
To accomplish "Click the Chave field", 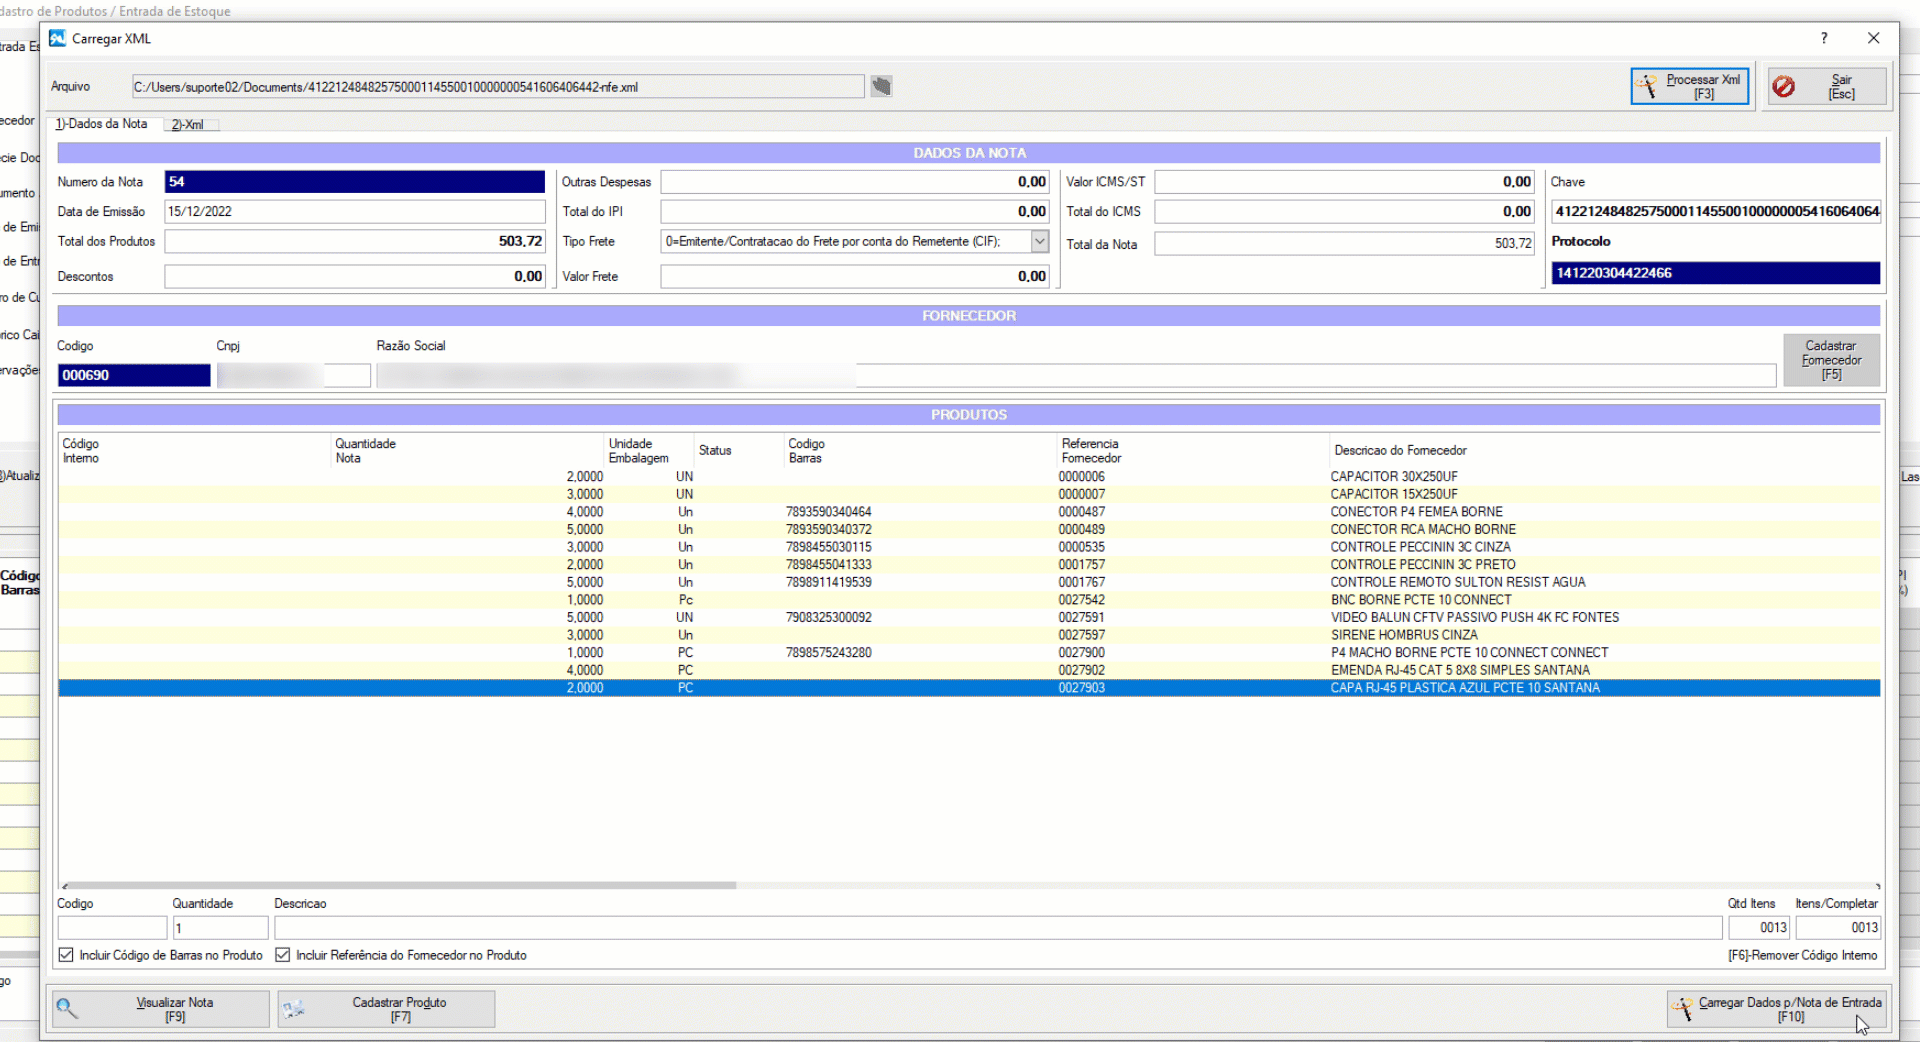I will click(x=1716, y=211).
